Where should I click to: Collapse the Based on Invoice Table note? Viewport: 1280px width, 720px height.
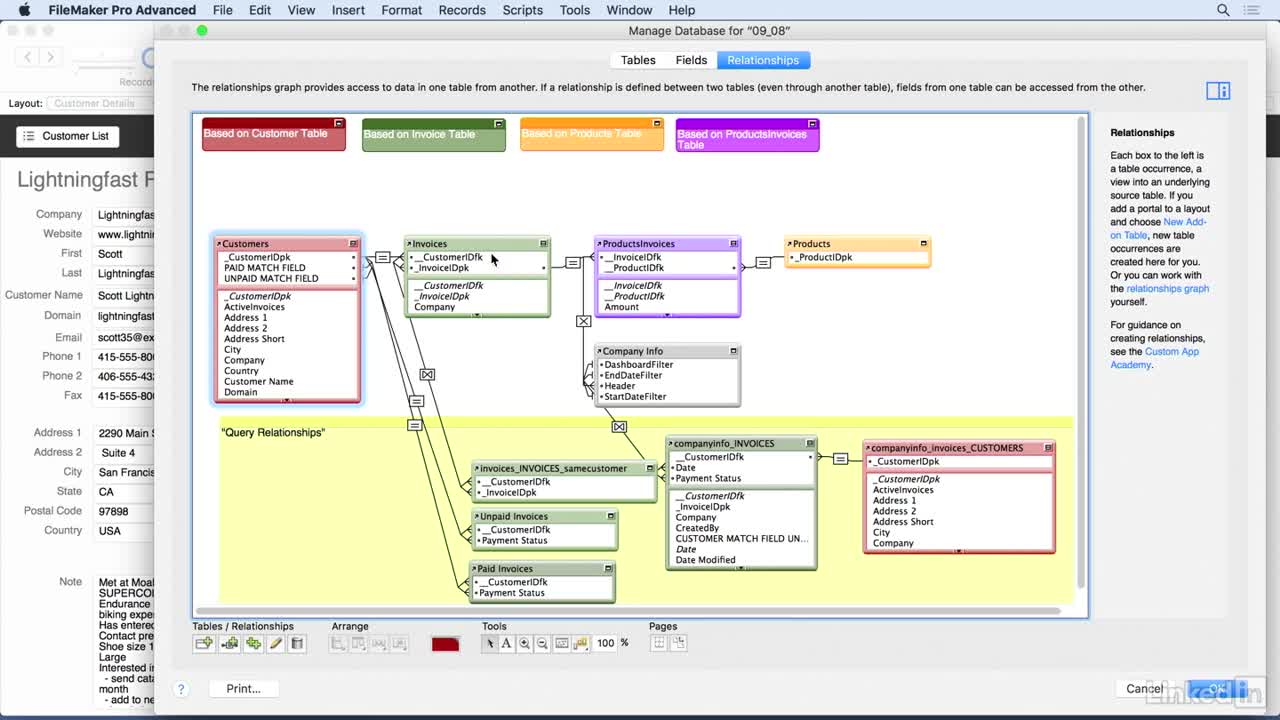coord(498,124)
